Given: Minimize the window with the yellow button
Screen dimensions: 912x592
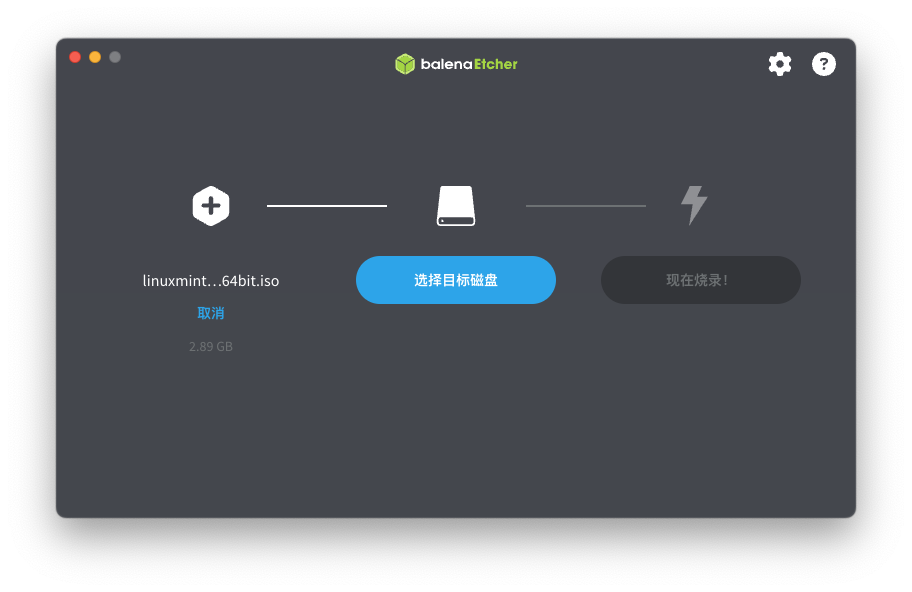Looking at the screenshot, I should tap(95, 57).
